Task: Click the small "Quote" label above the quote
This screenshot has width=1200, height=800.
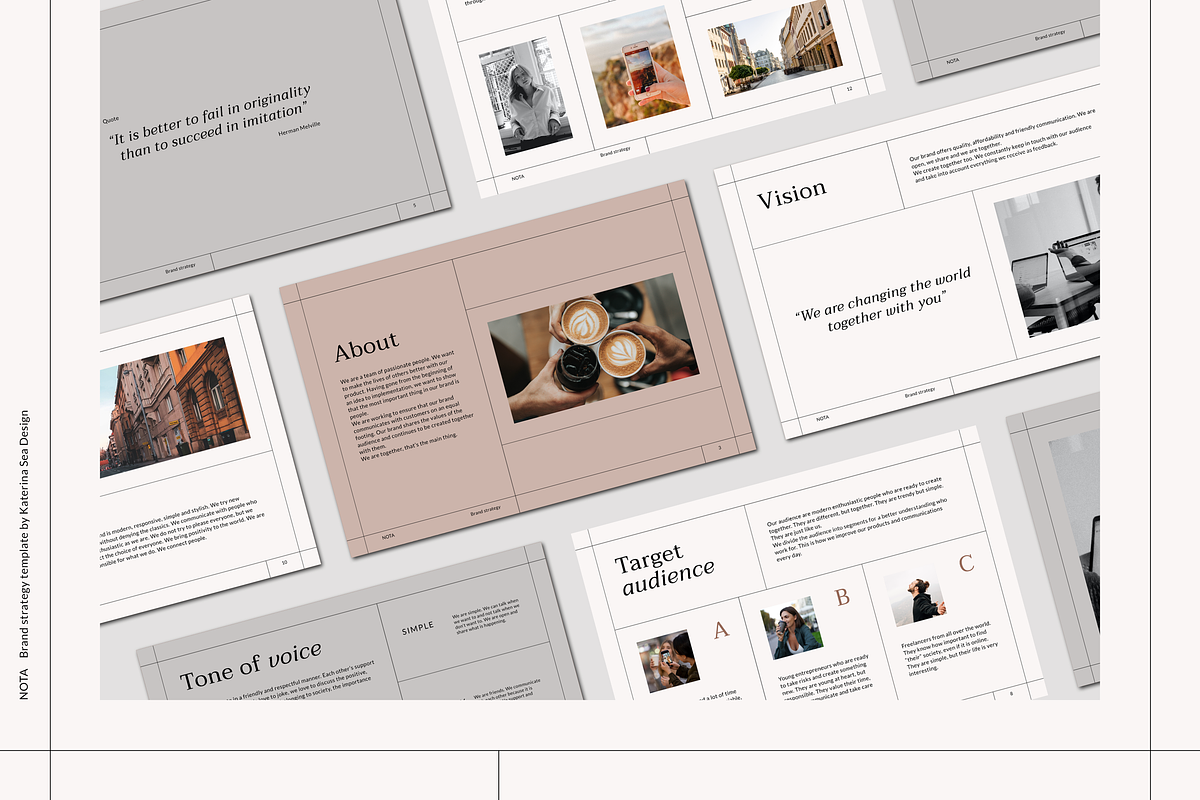Action: (111, 119)
